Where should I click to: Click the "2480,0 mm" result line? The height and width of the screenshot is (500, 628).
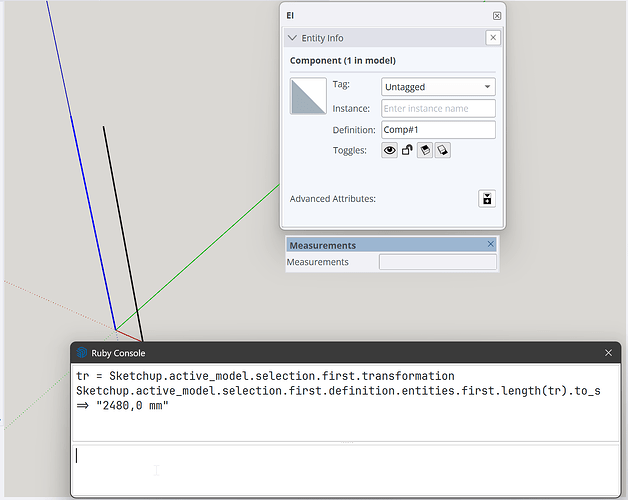point(123,405)
